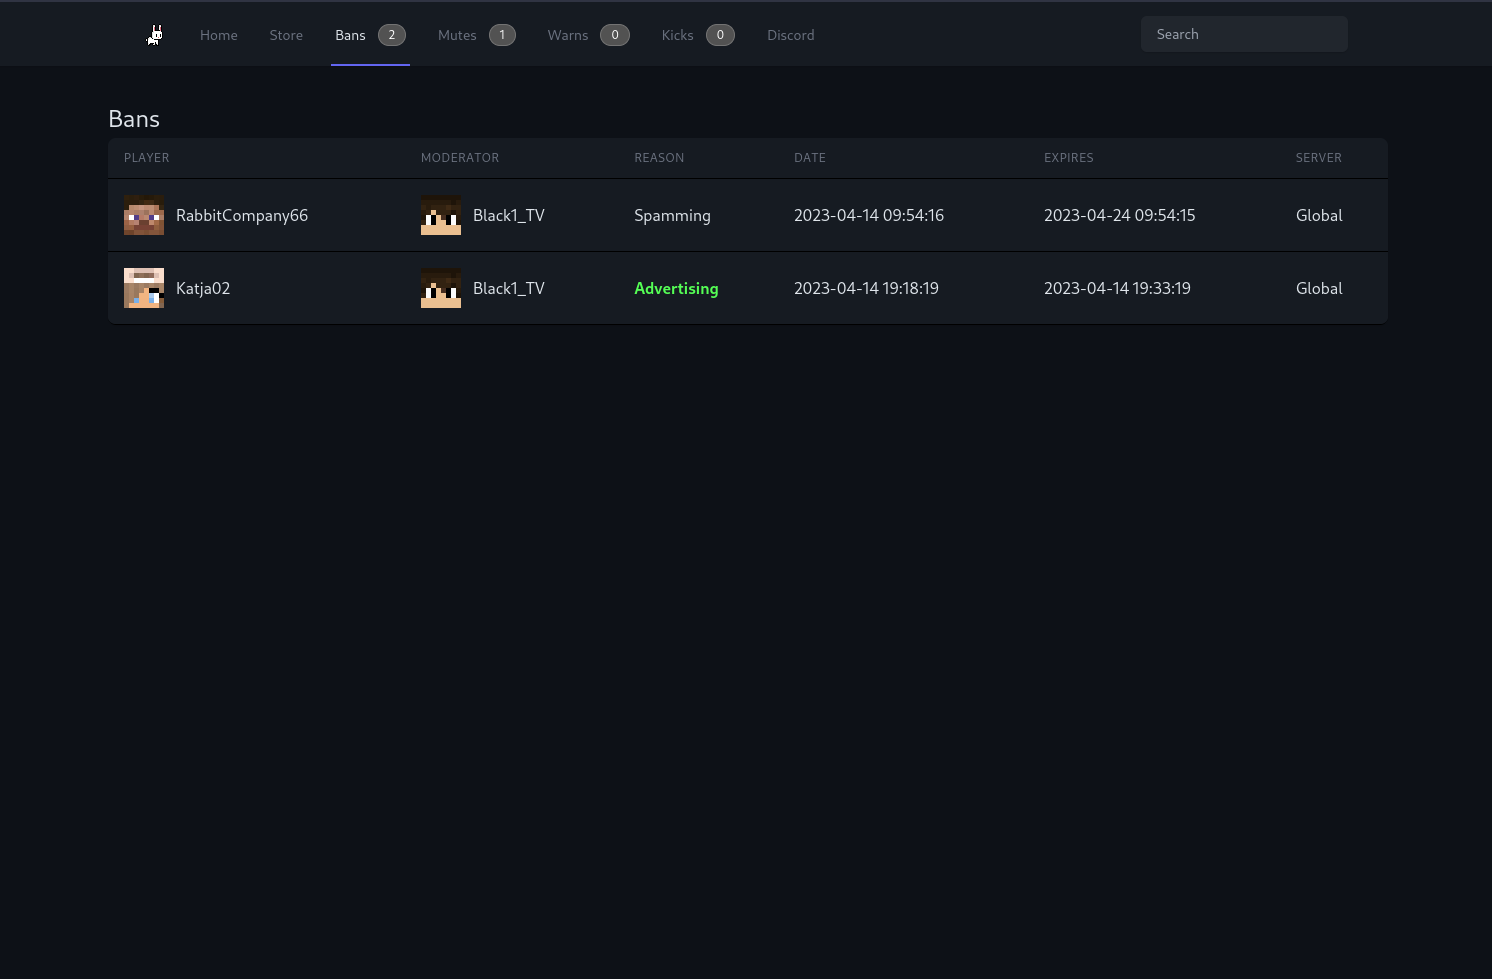The image size is (1492, 979).
Task: Switch to the Warns tab
Action: tap(567, 34)
